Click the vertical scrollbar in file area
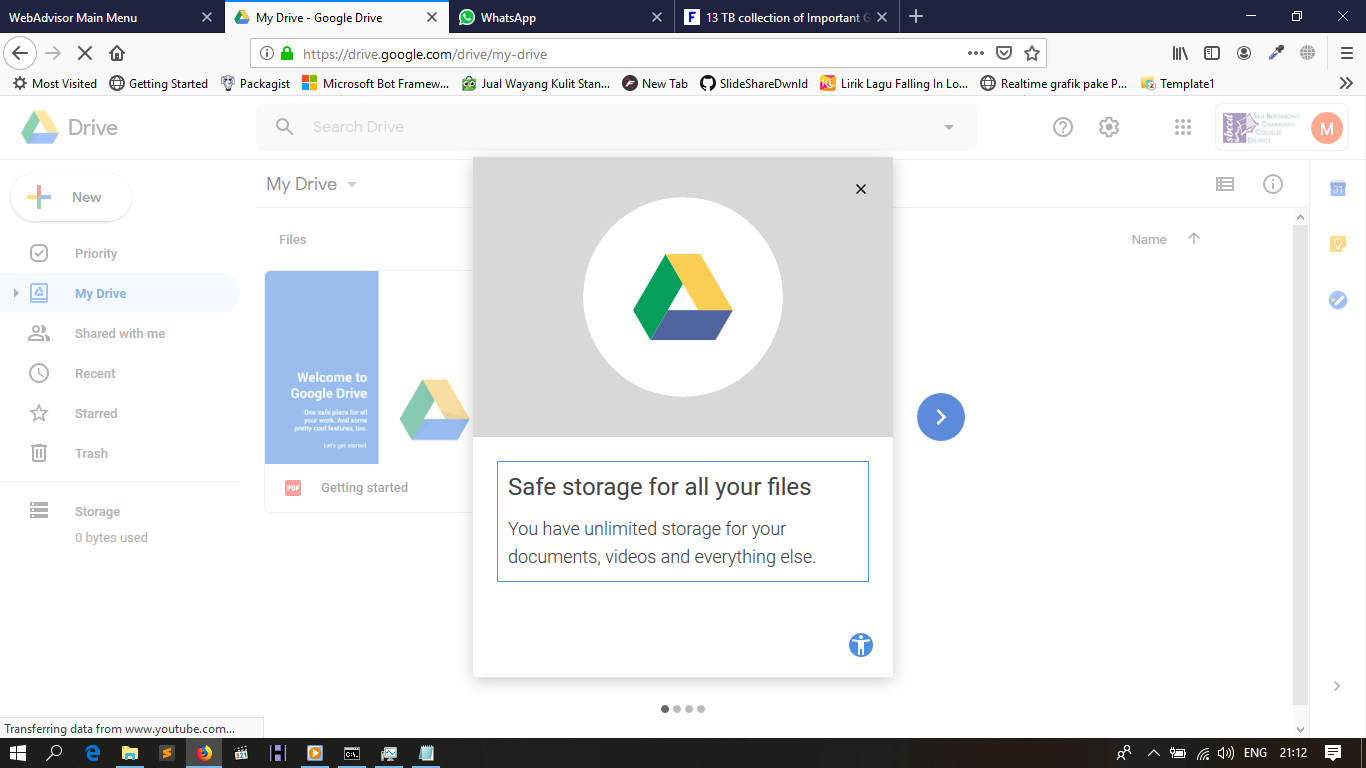The width and height of the screenshot is (1366, 768). coord(1300,465)
